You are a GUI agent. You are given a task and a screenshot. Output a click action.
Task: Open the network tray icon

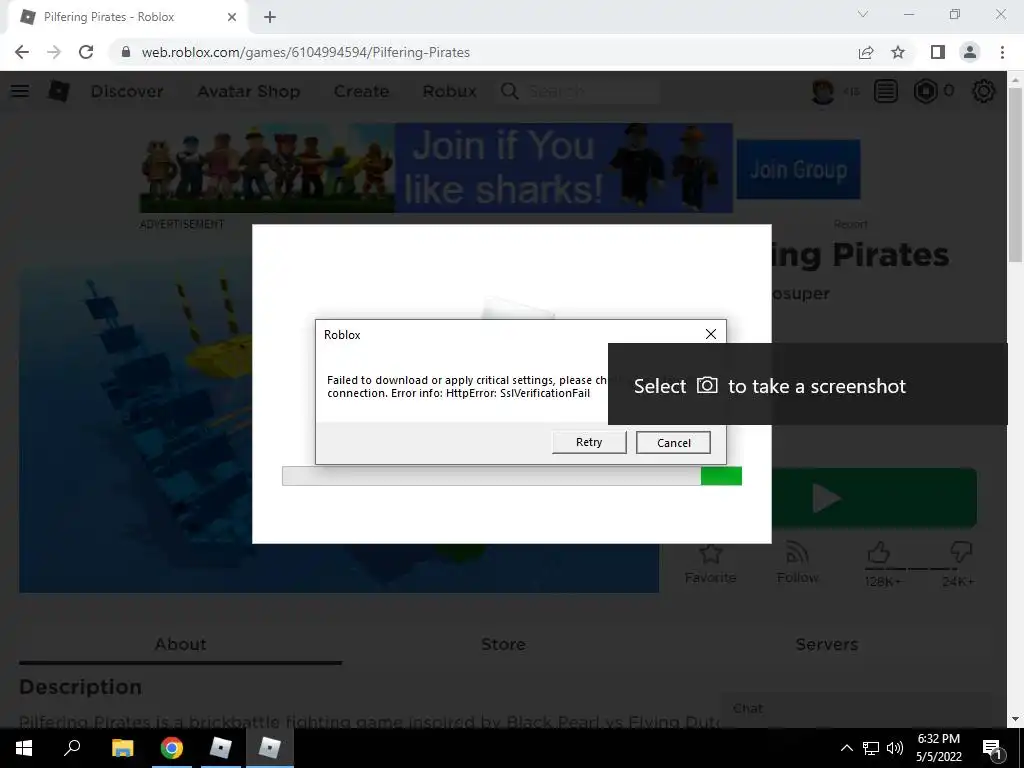pos(871,748)
